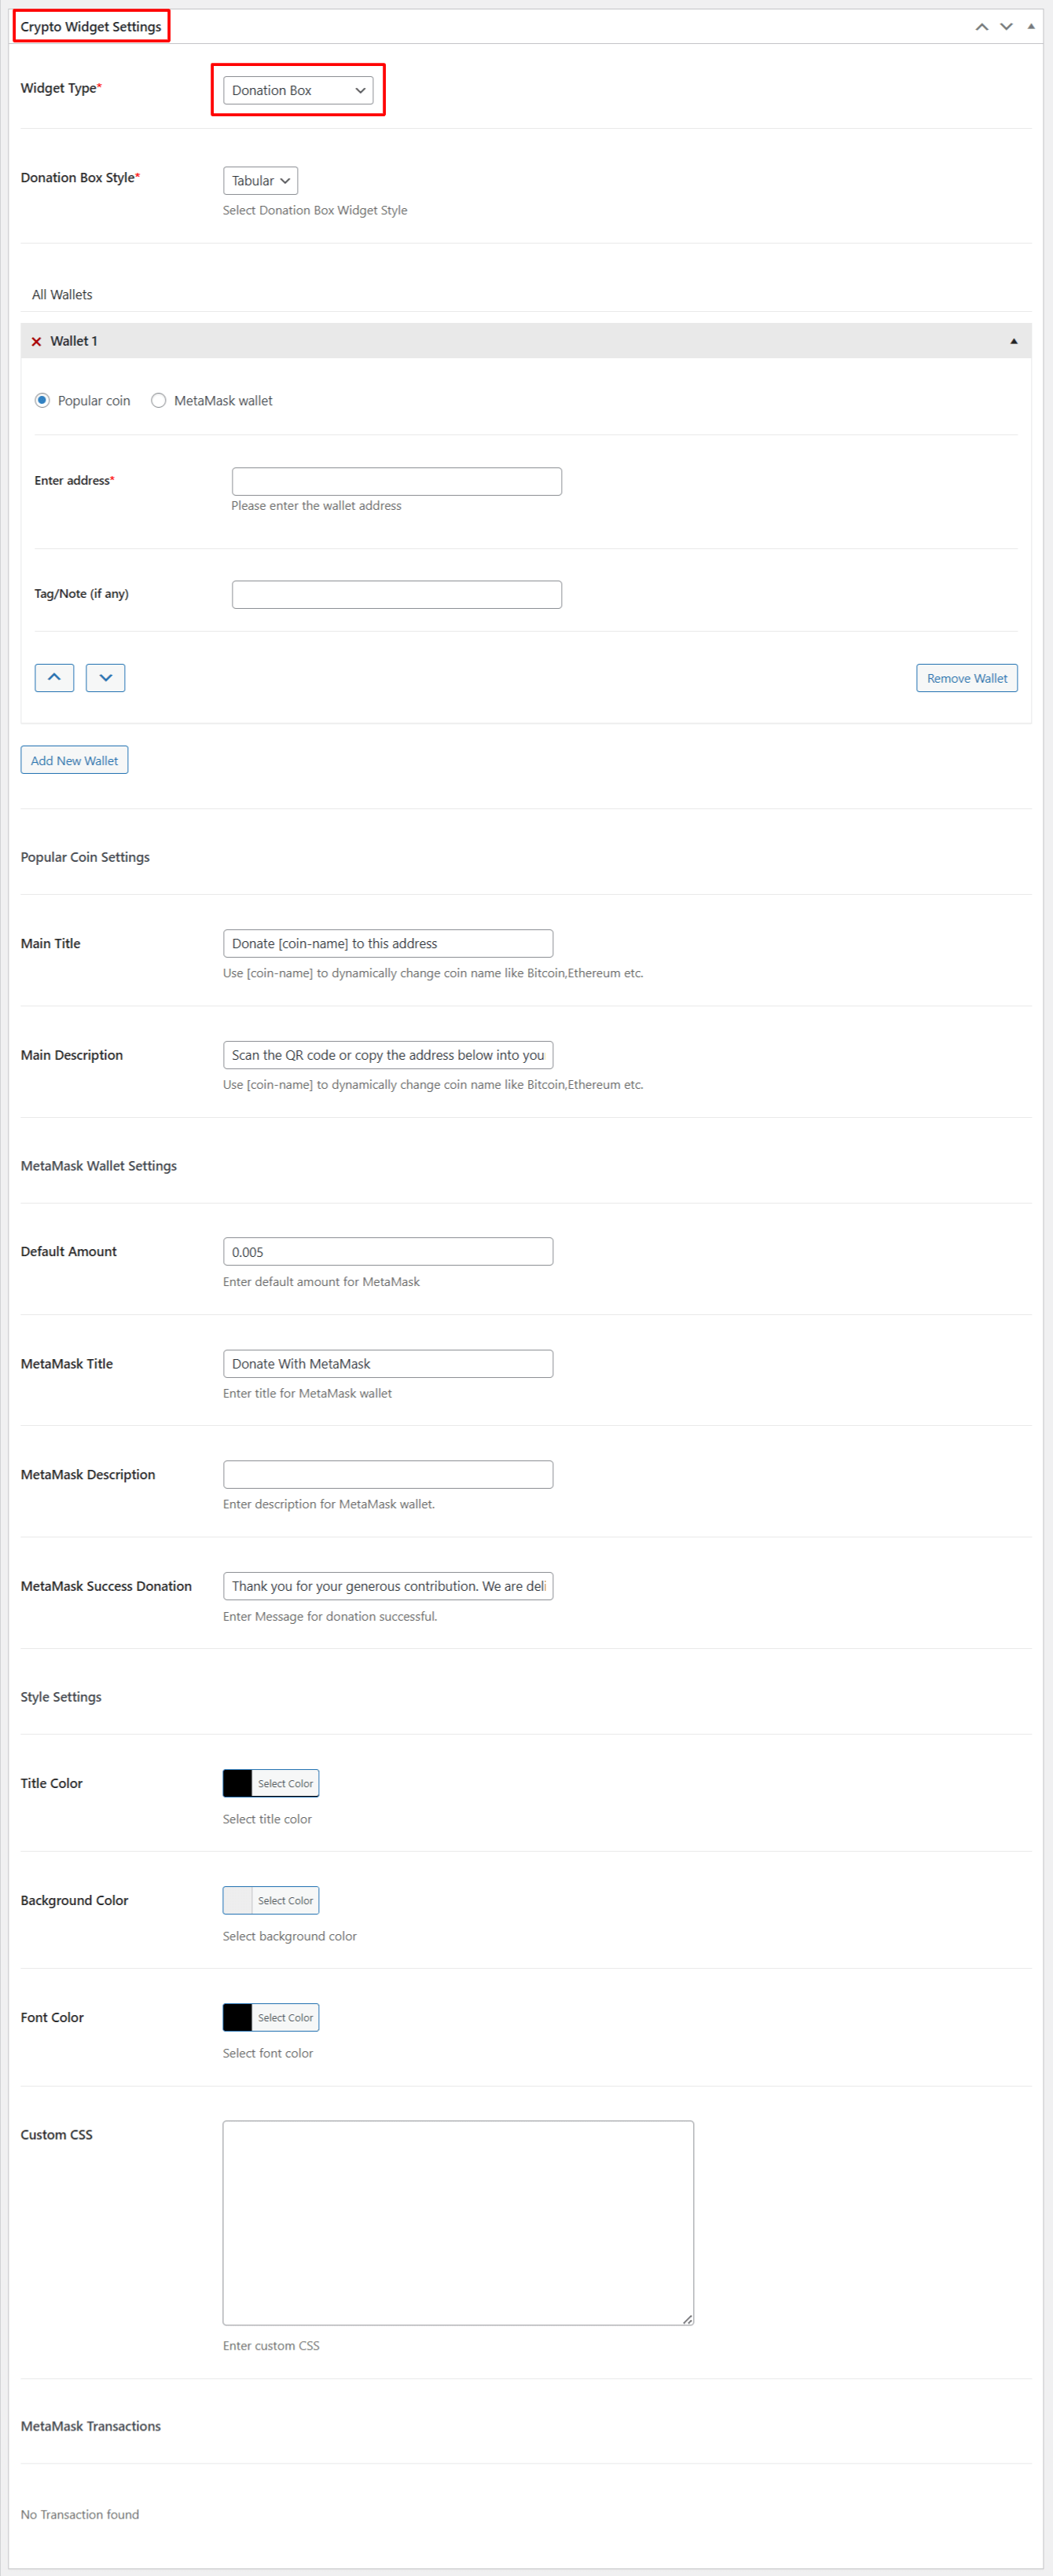Collapse the Wallet 1 section triangle
1053x2576 pixels.
(x=1013, y=342)
